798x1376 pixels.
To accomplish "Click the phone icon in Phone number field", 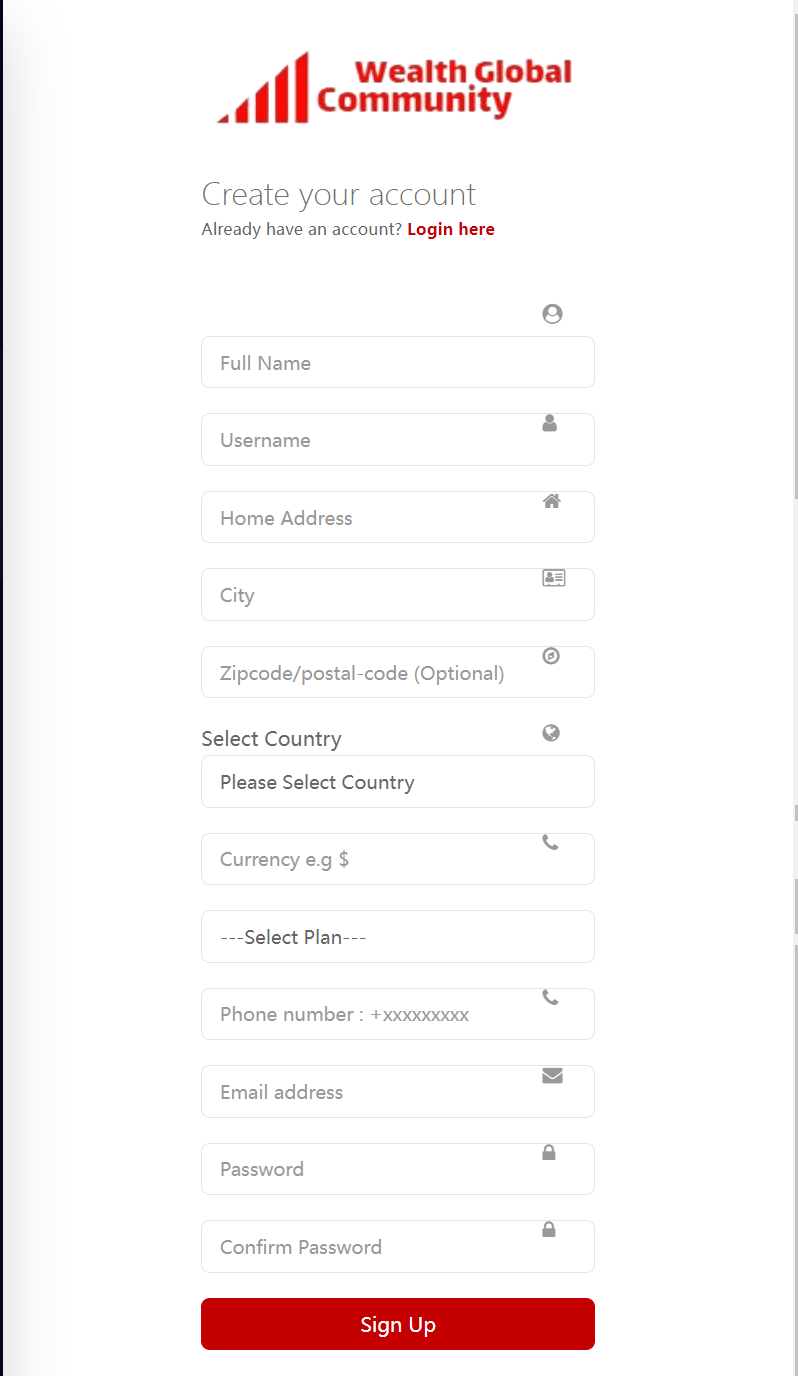I will click(x=550, y=997).
